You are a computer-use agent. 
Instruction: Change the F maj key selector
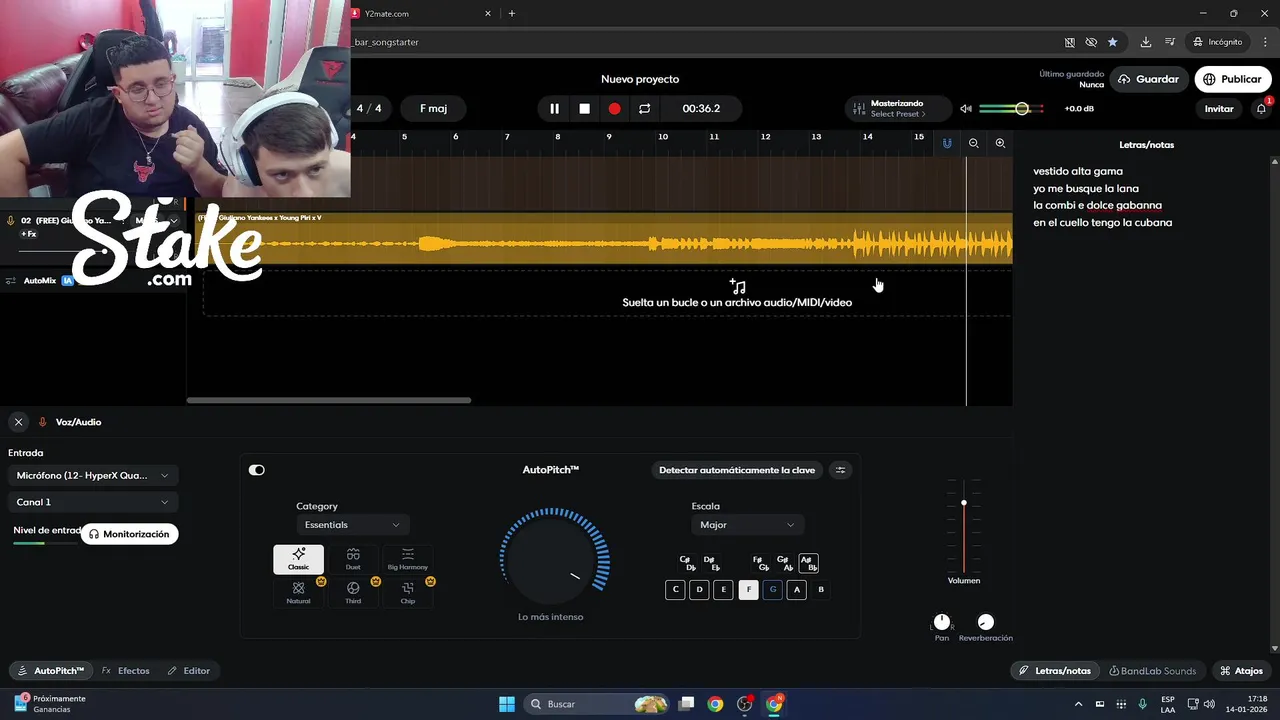point(433,108)
